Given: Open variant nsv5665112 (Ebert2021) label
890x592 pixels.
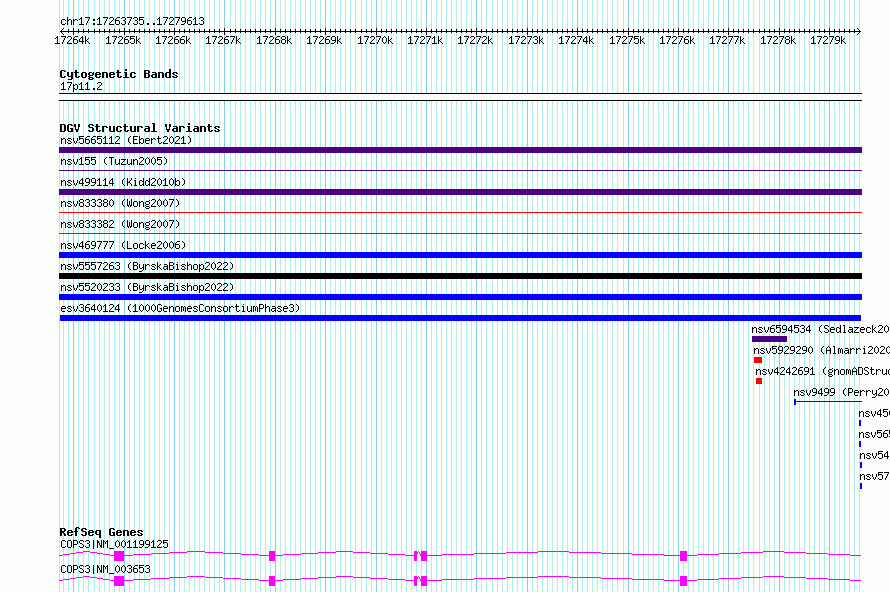Looking at the screenshot, I should pyautogui.click(x=126, y=140).
